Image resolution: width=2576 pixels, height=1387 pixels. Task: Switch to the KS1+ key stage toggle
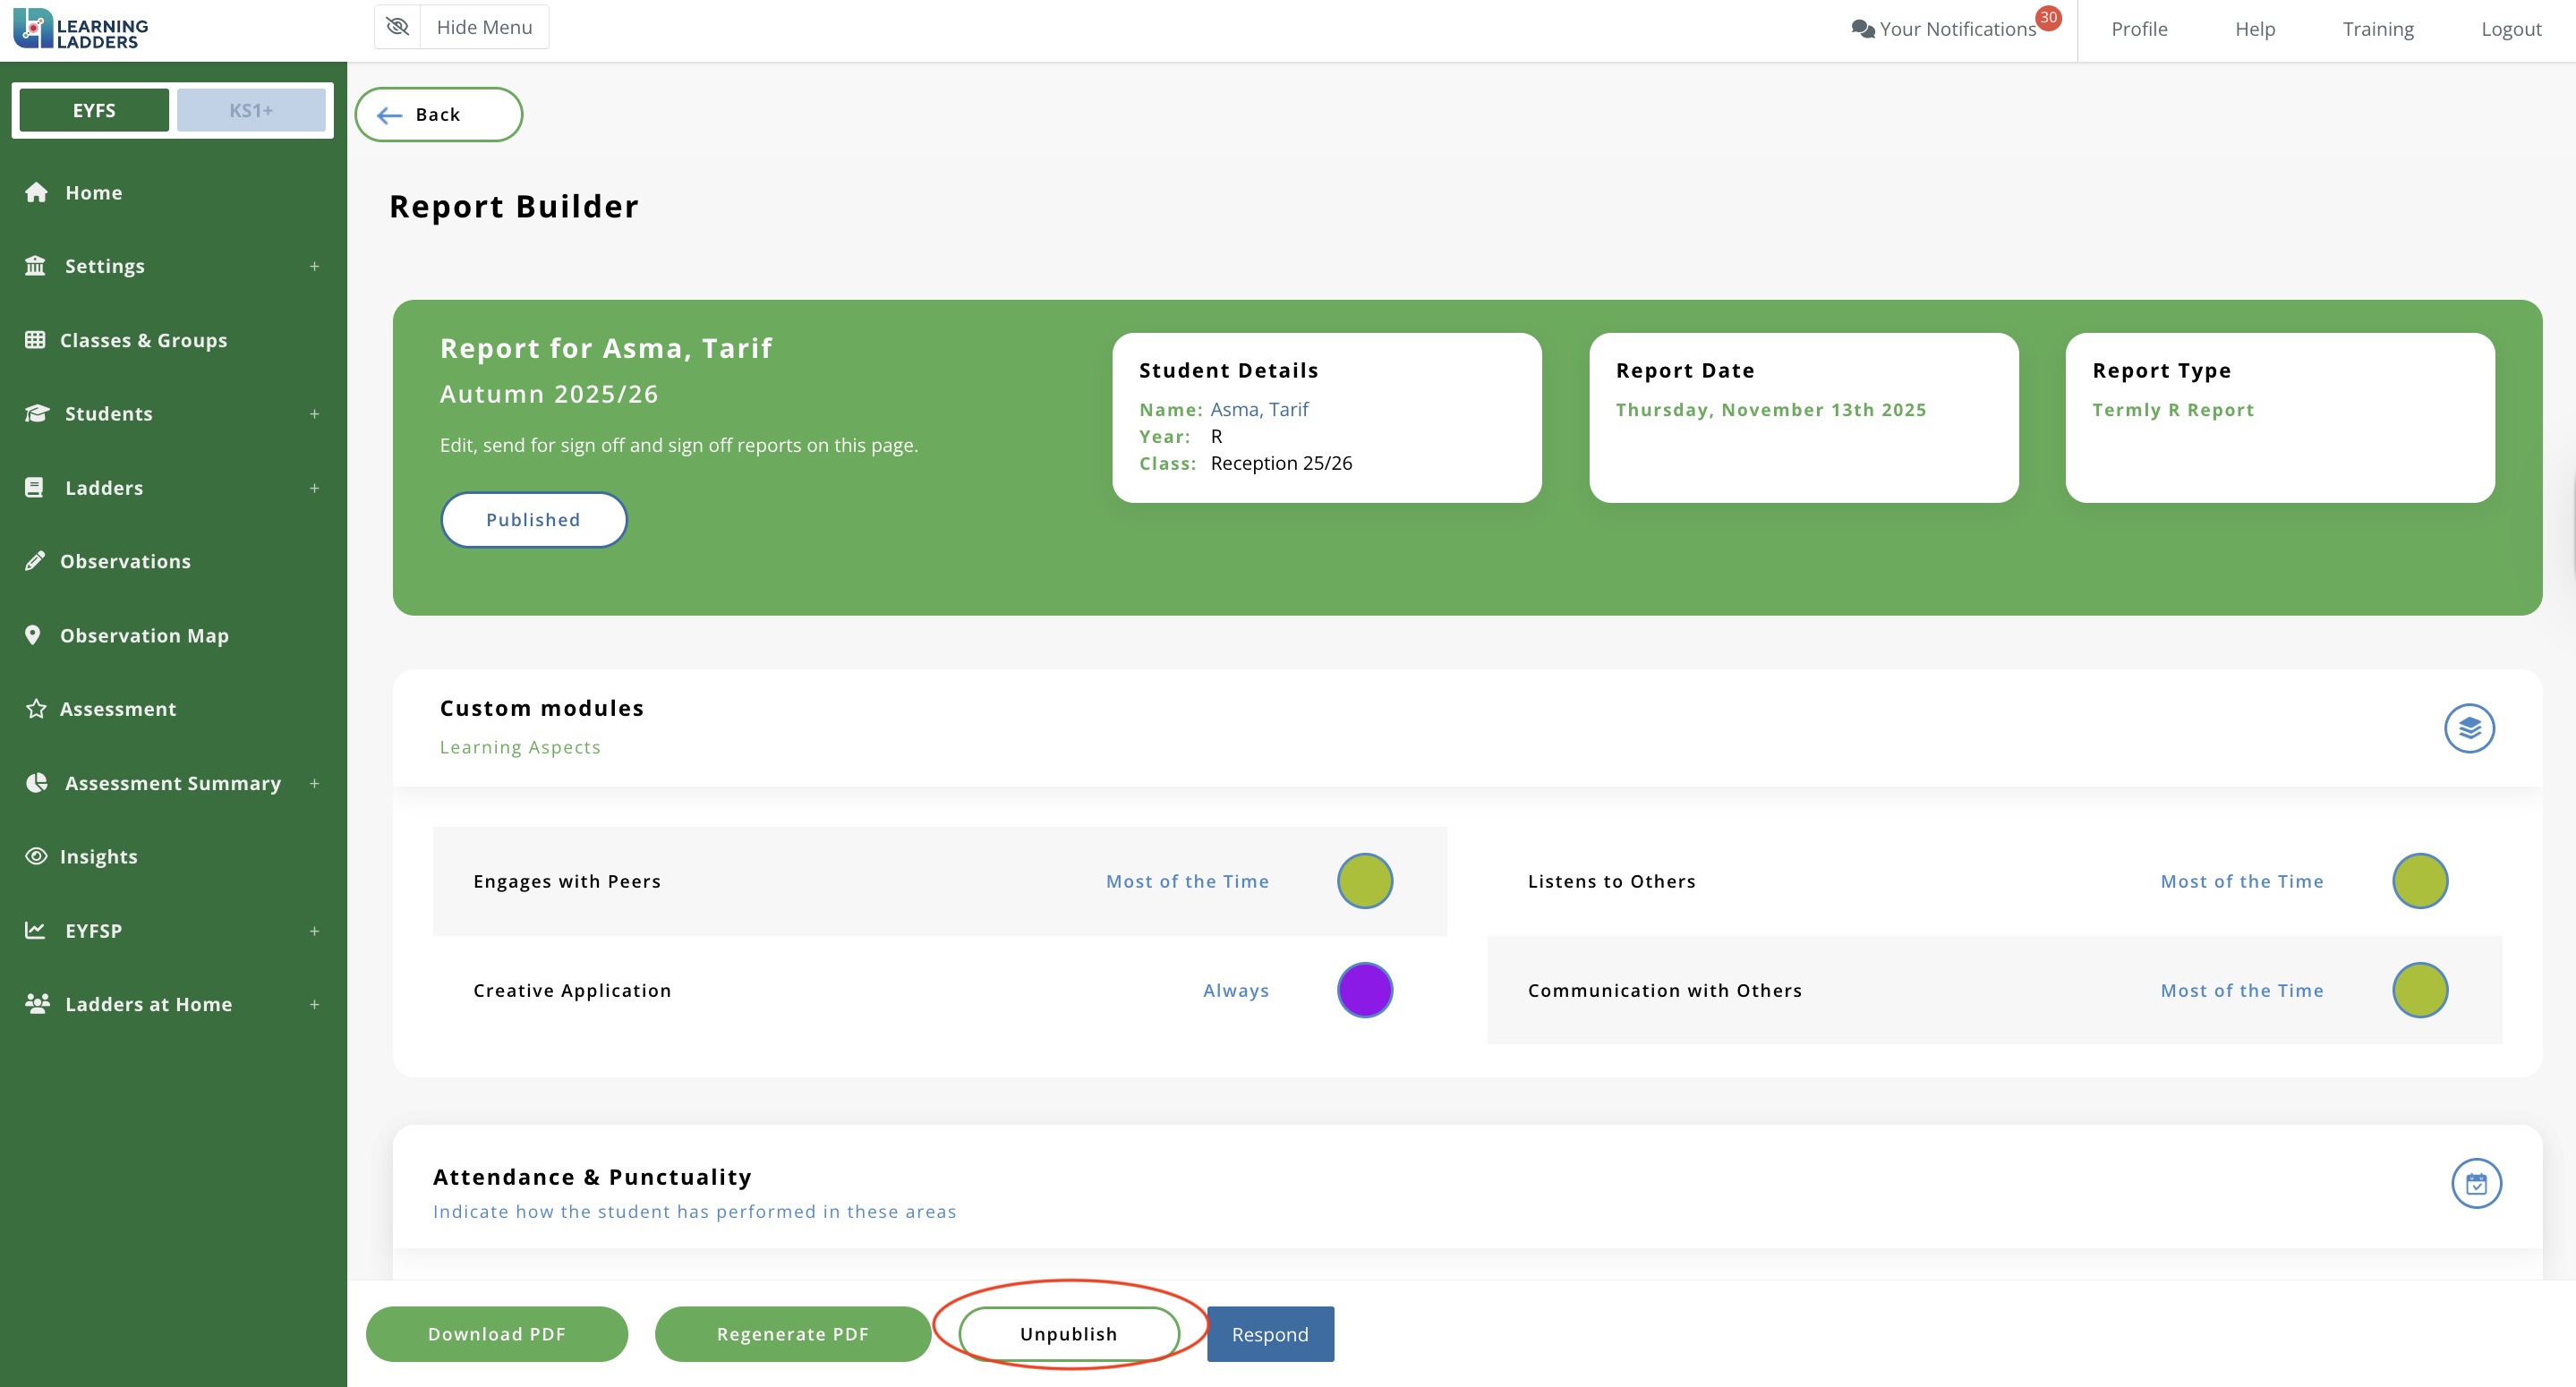[x=251, y=110]
